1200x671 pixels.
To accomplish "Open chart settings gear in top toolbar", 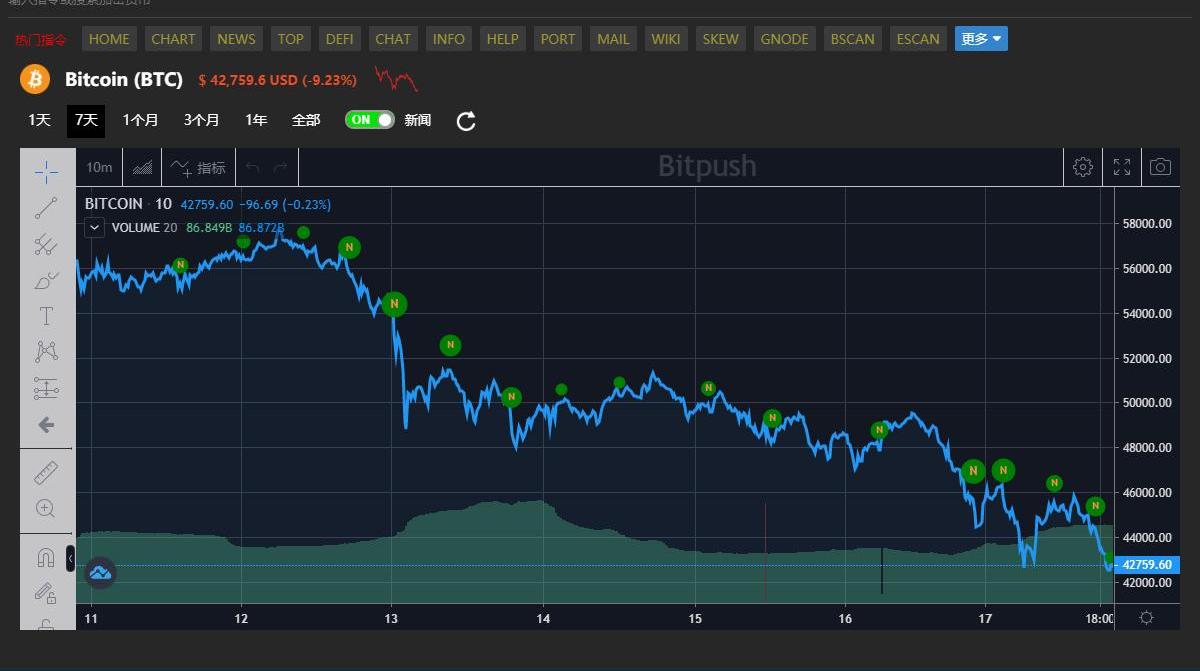I will (x=1083, y=167).
